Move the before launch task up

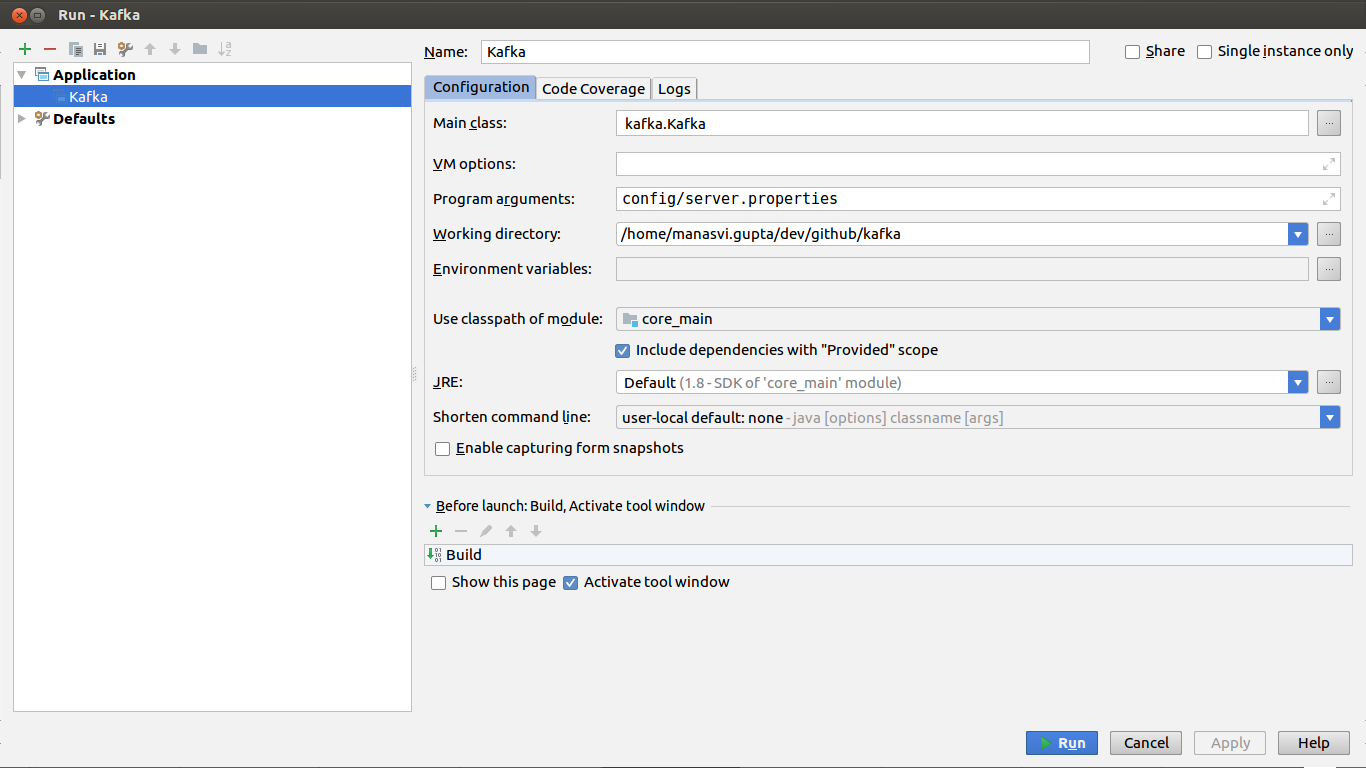click(511, 531)
